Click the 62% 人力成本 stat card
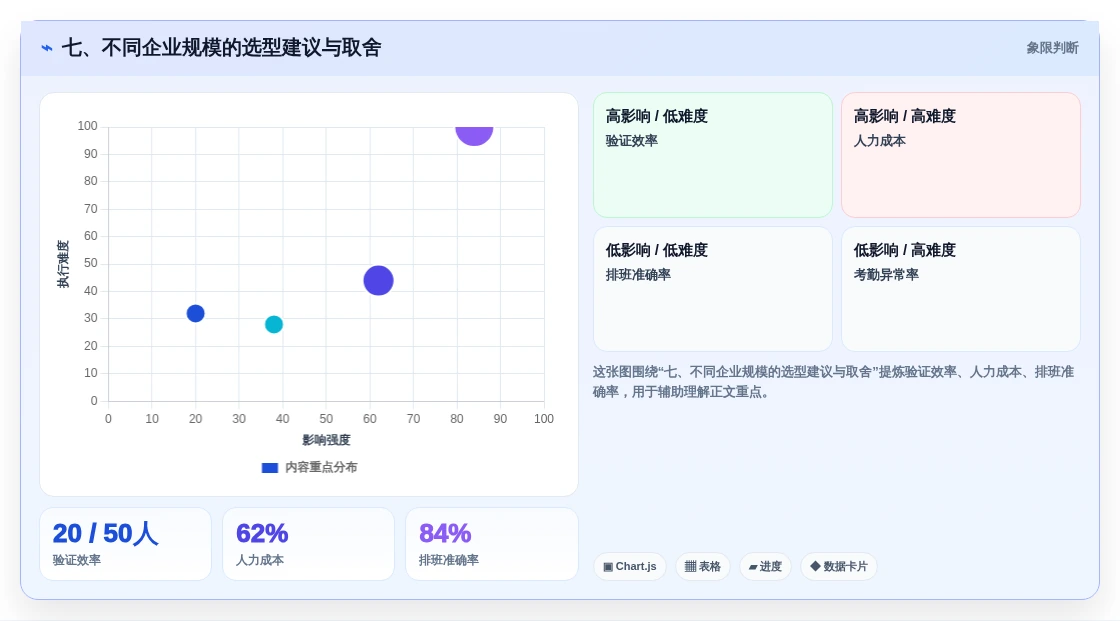Image resolution: width=1120 pixels, height=621 pixels. point(309,544)
